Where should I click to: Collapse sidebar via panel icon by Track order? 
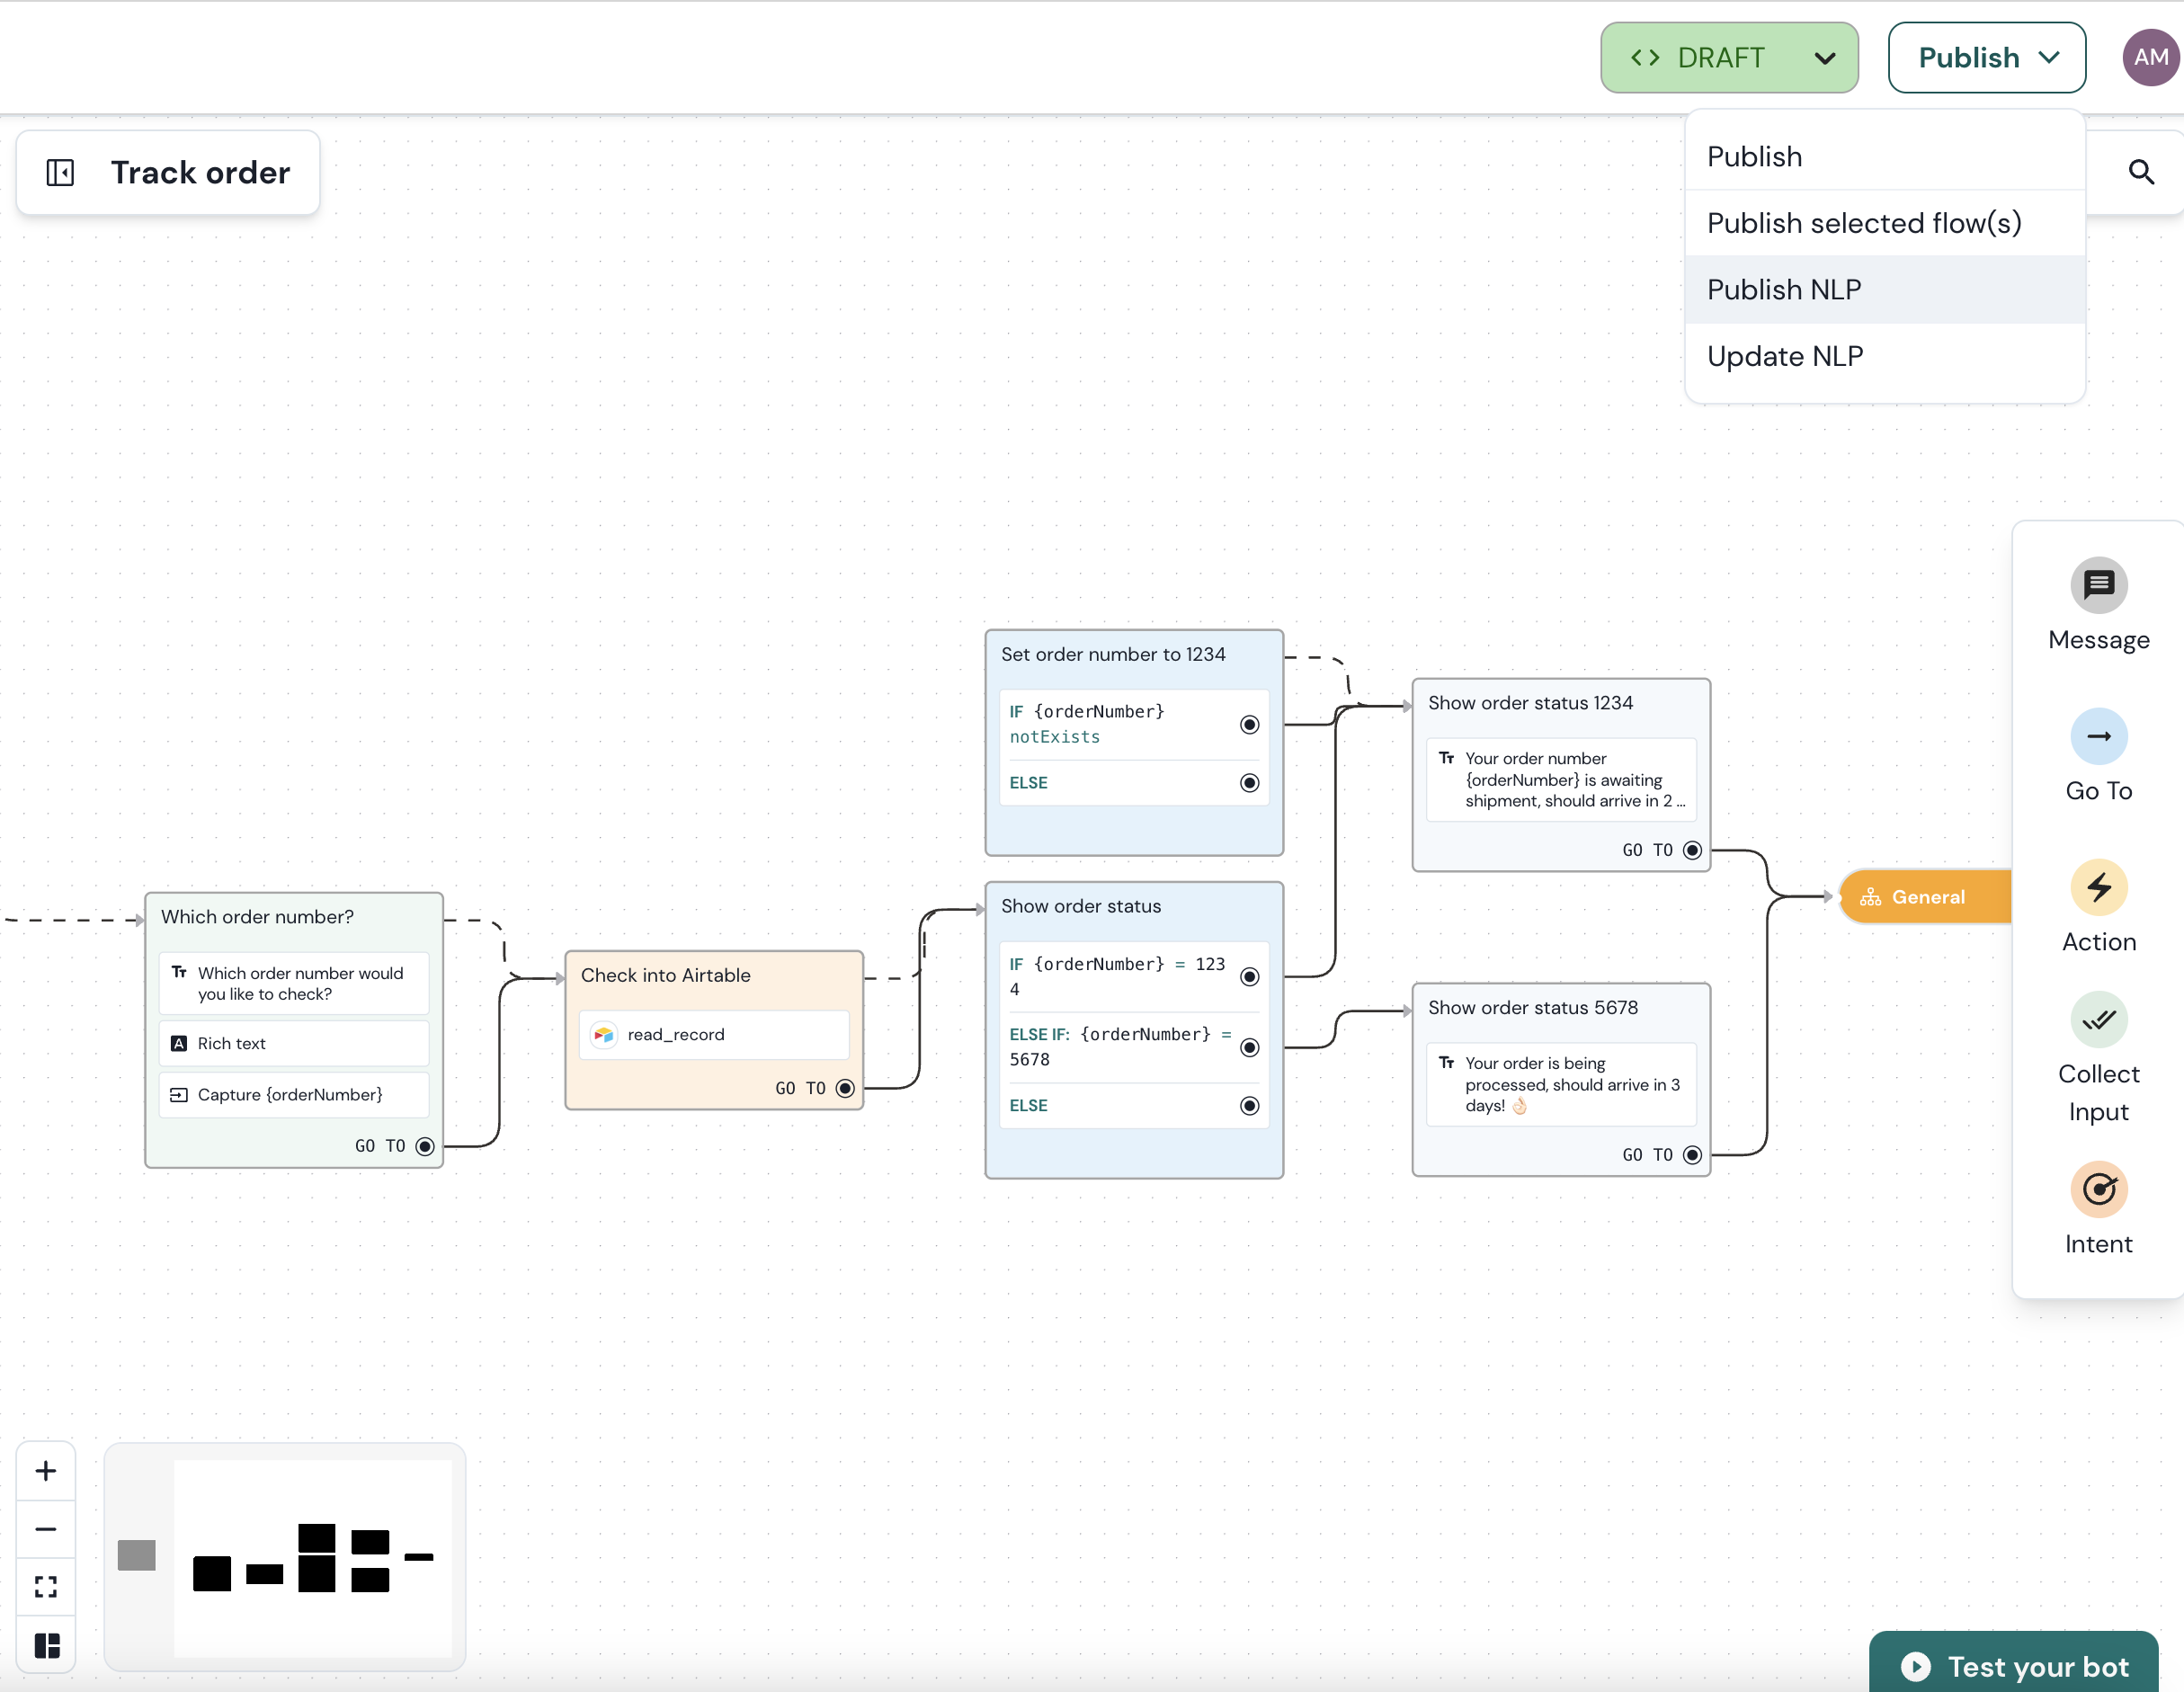click(60, 172)
